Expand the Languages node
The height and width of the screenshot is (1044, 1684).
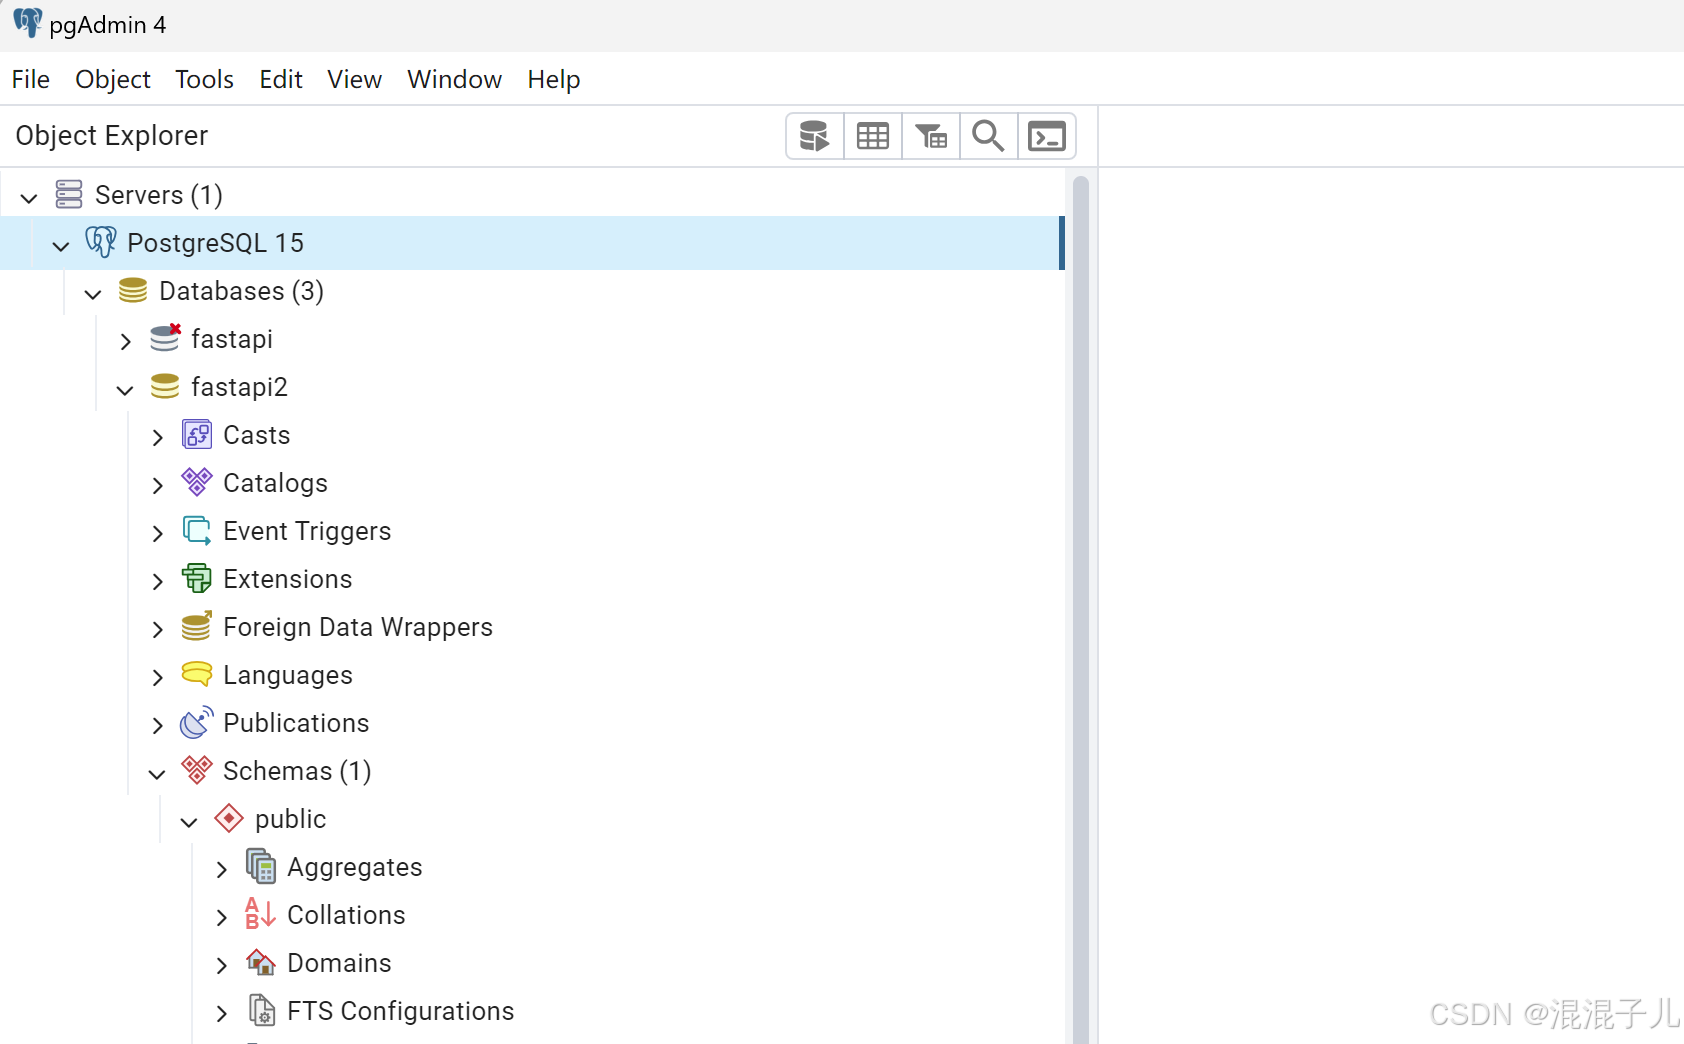tap(157, 677)
